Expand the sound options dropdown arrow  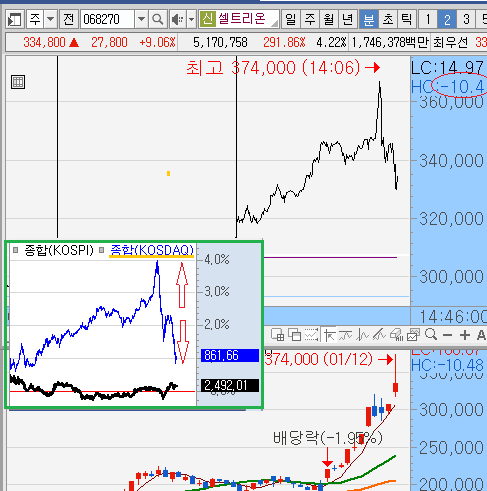[x=191, y=20]
